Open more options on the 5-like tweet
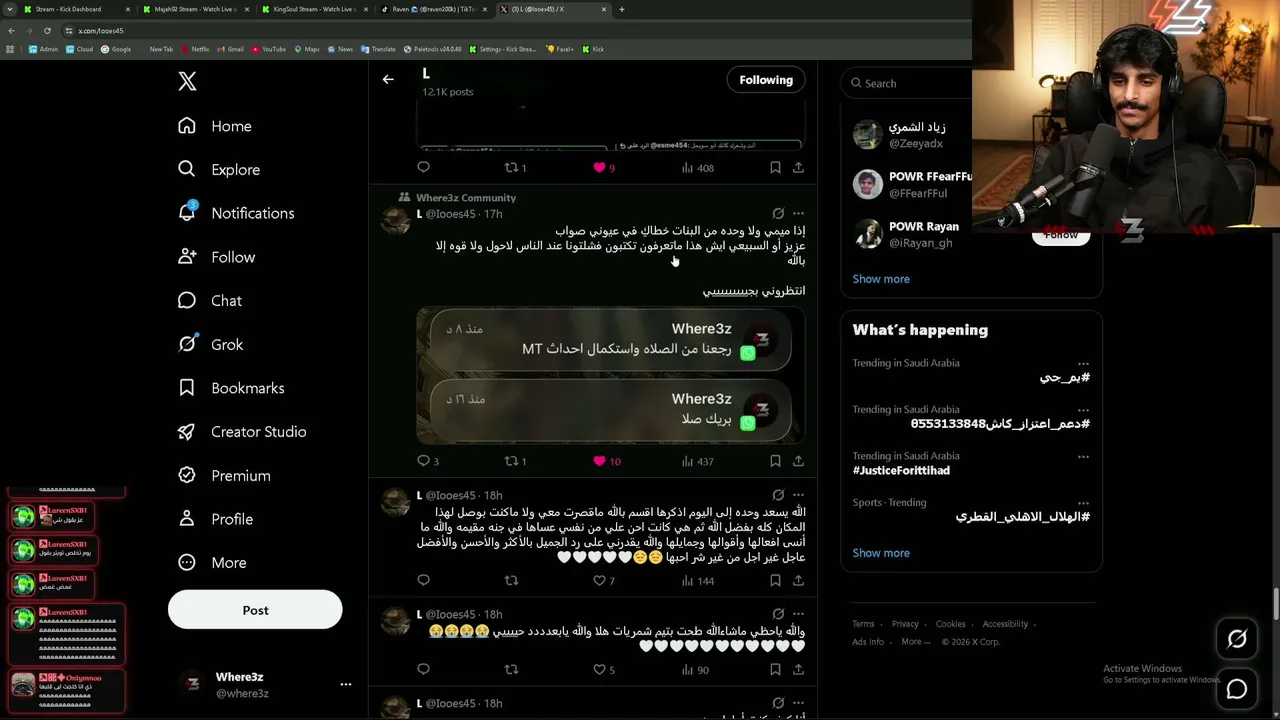 point(798,614)
